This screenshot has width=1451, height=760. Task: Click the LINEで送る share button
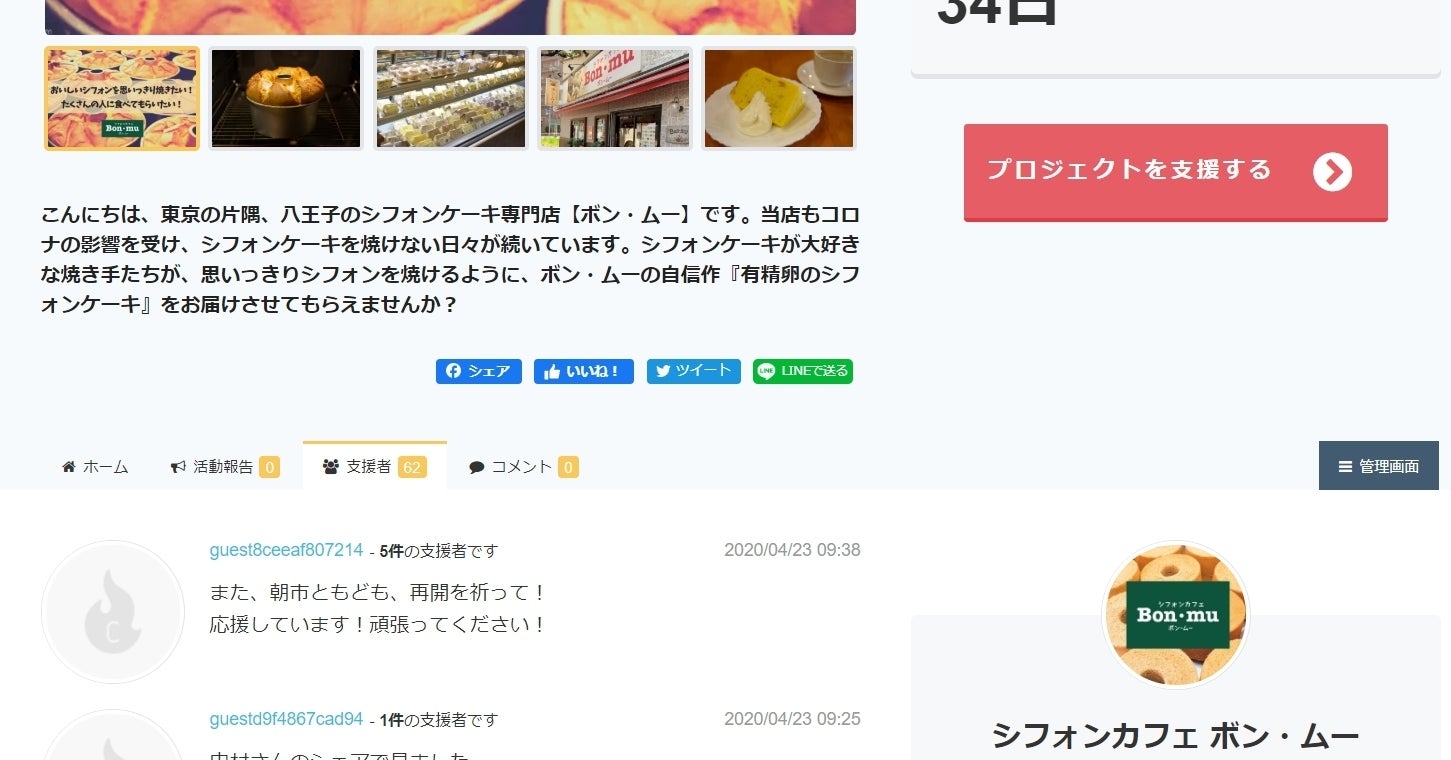[802, 371]
